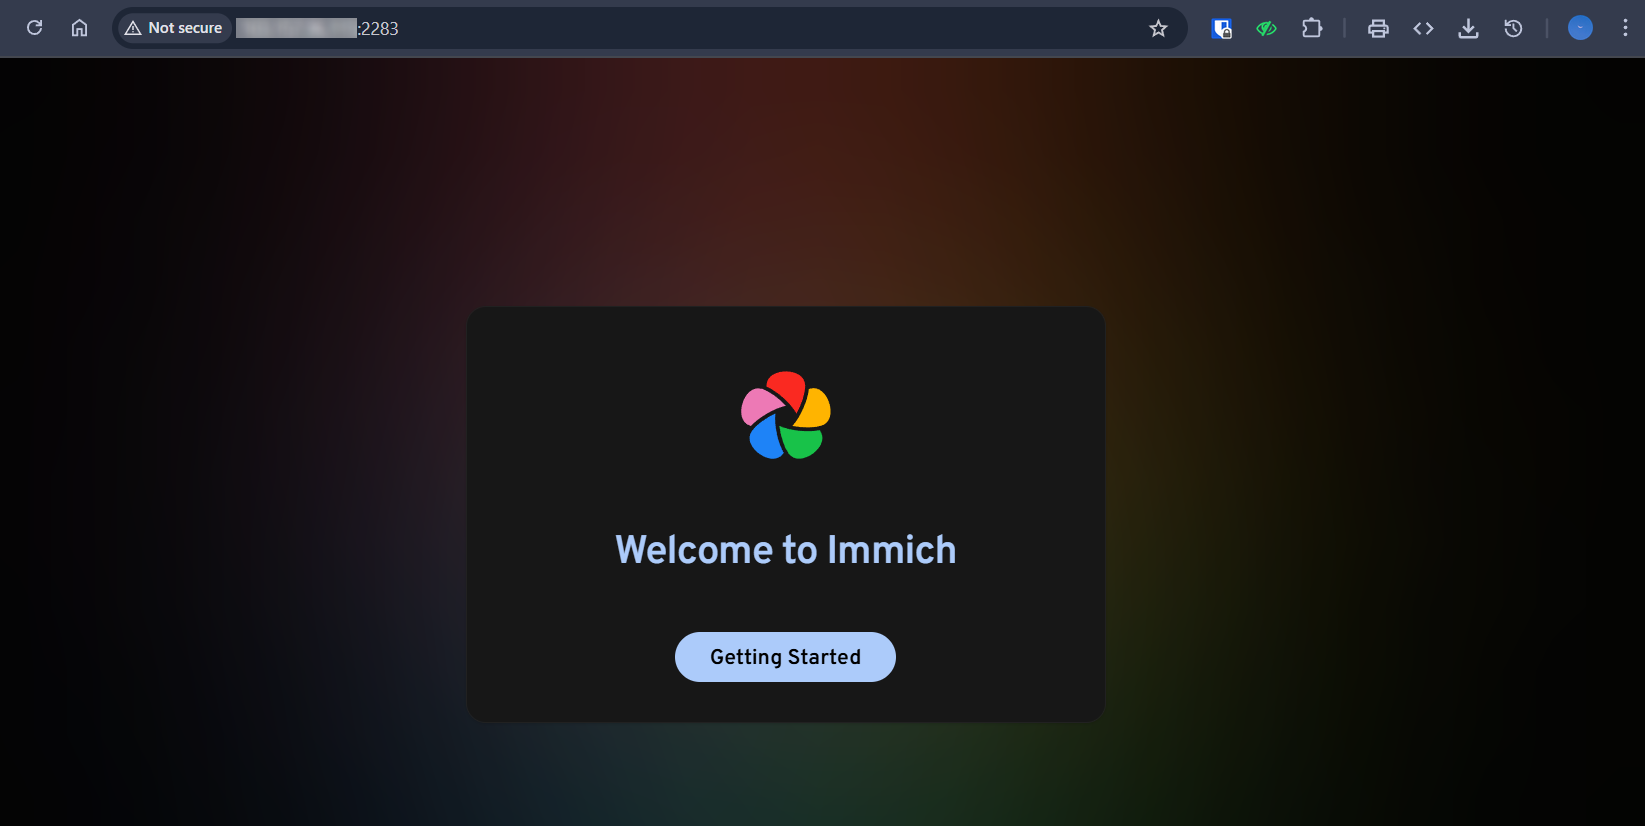Open developer tools code brackets icon
Screen dimensions: 1645x826
pyautogui.click(x=1423, y=28)
